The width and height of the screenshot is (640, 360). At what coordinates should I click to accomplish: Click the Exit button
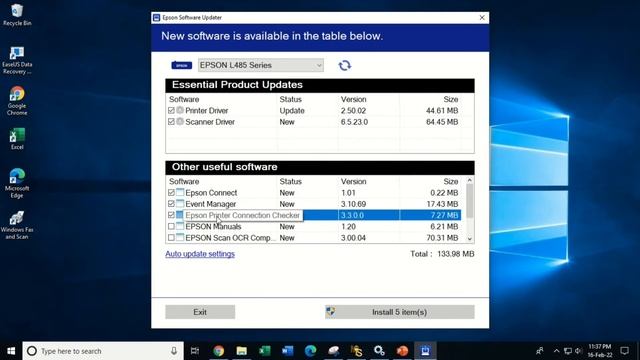click(200, 312)
